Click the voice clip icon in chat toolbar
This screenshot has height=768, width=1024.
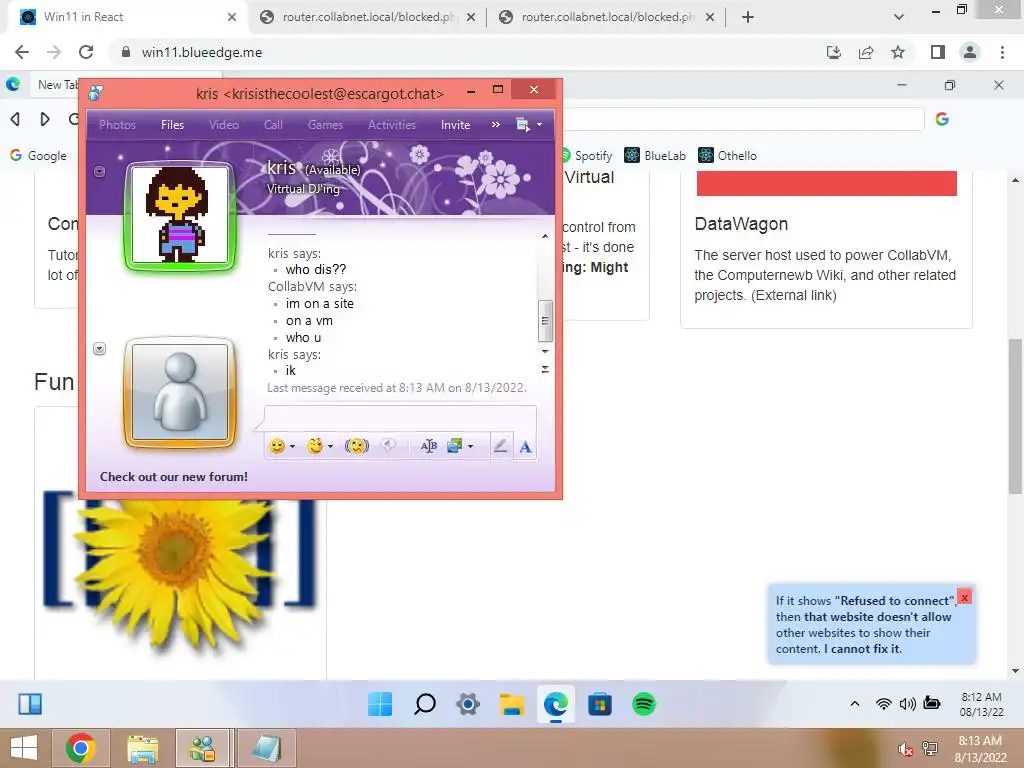click(x=388, y=445)
